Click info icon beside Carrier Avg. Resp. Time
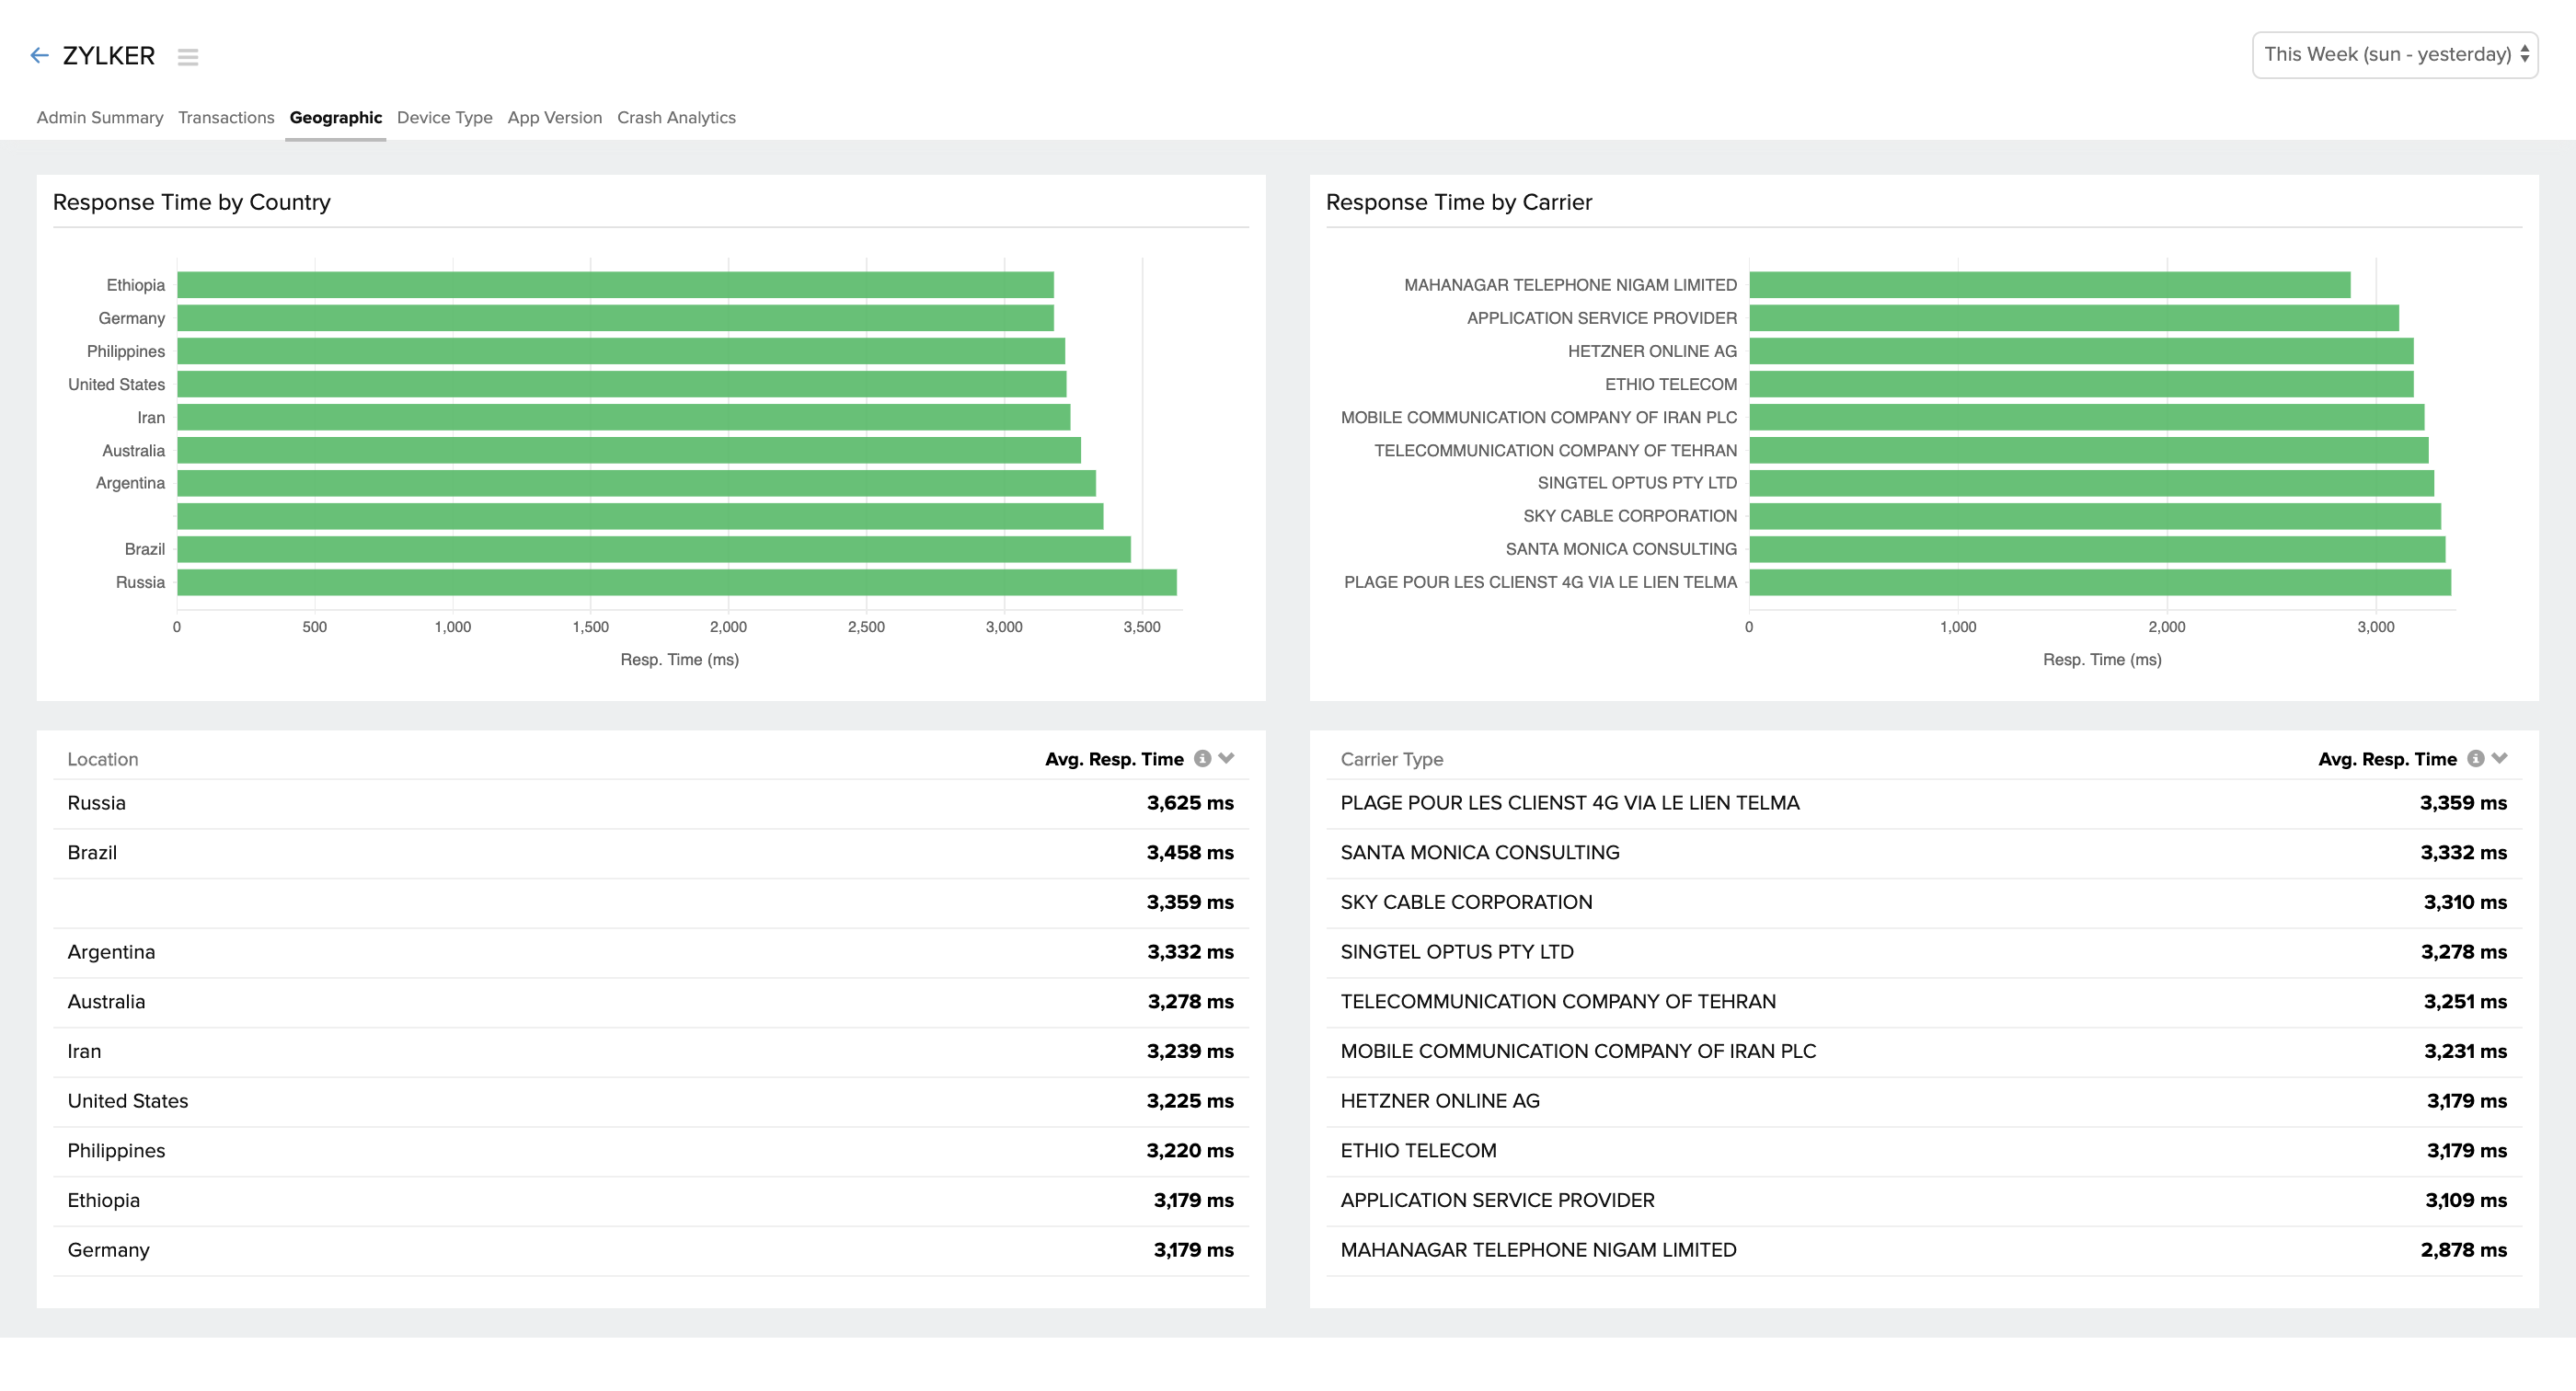Image resolution: width=2576 pixels, height=1391 pixels. [2475, 759]
